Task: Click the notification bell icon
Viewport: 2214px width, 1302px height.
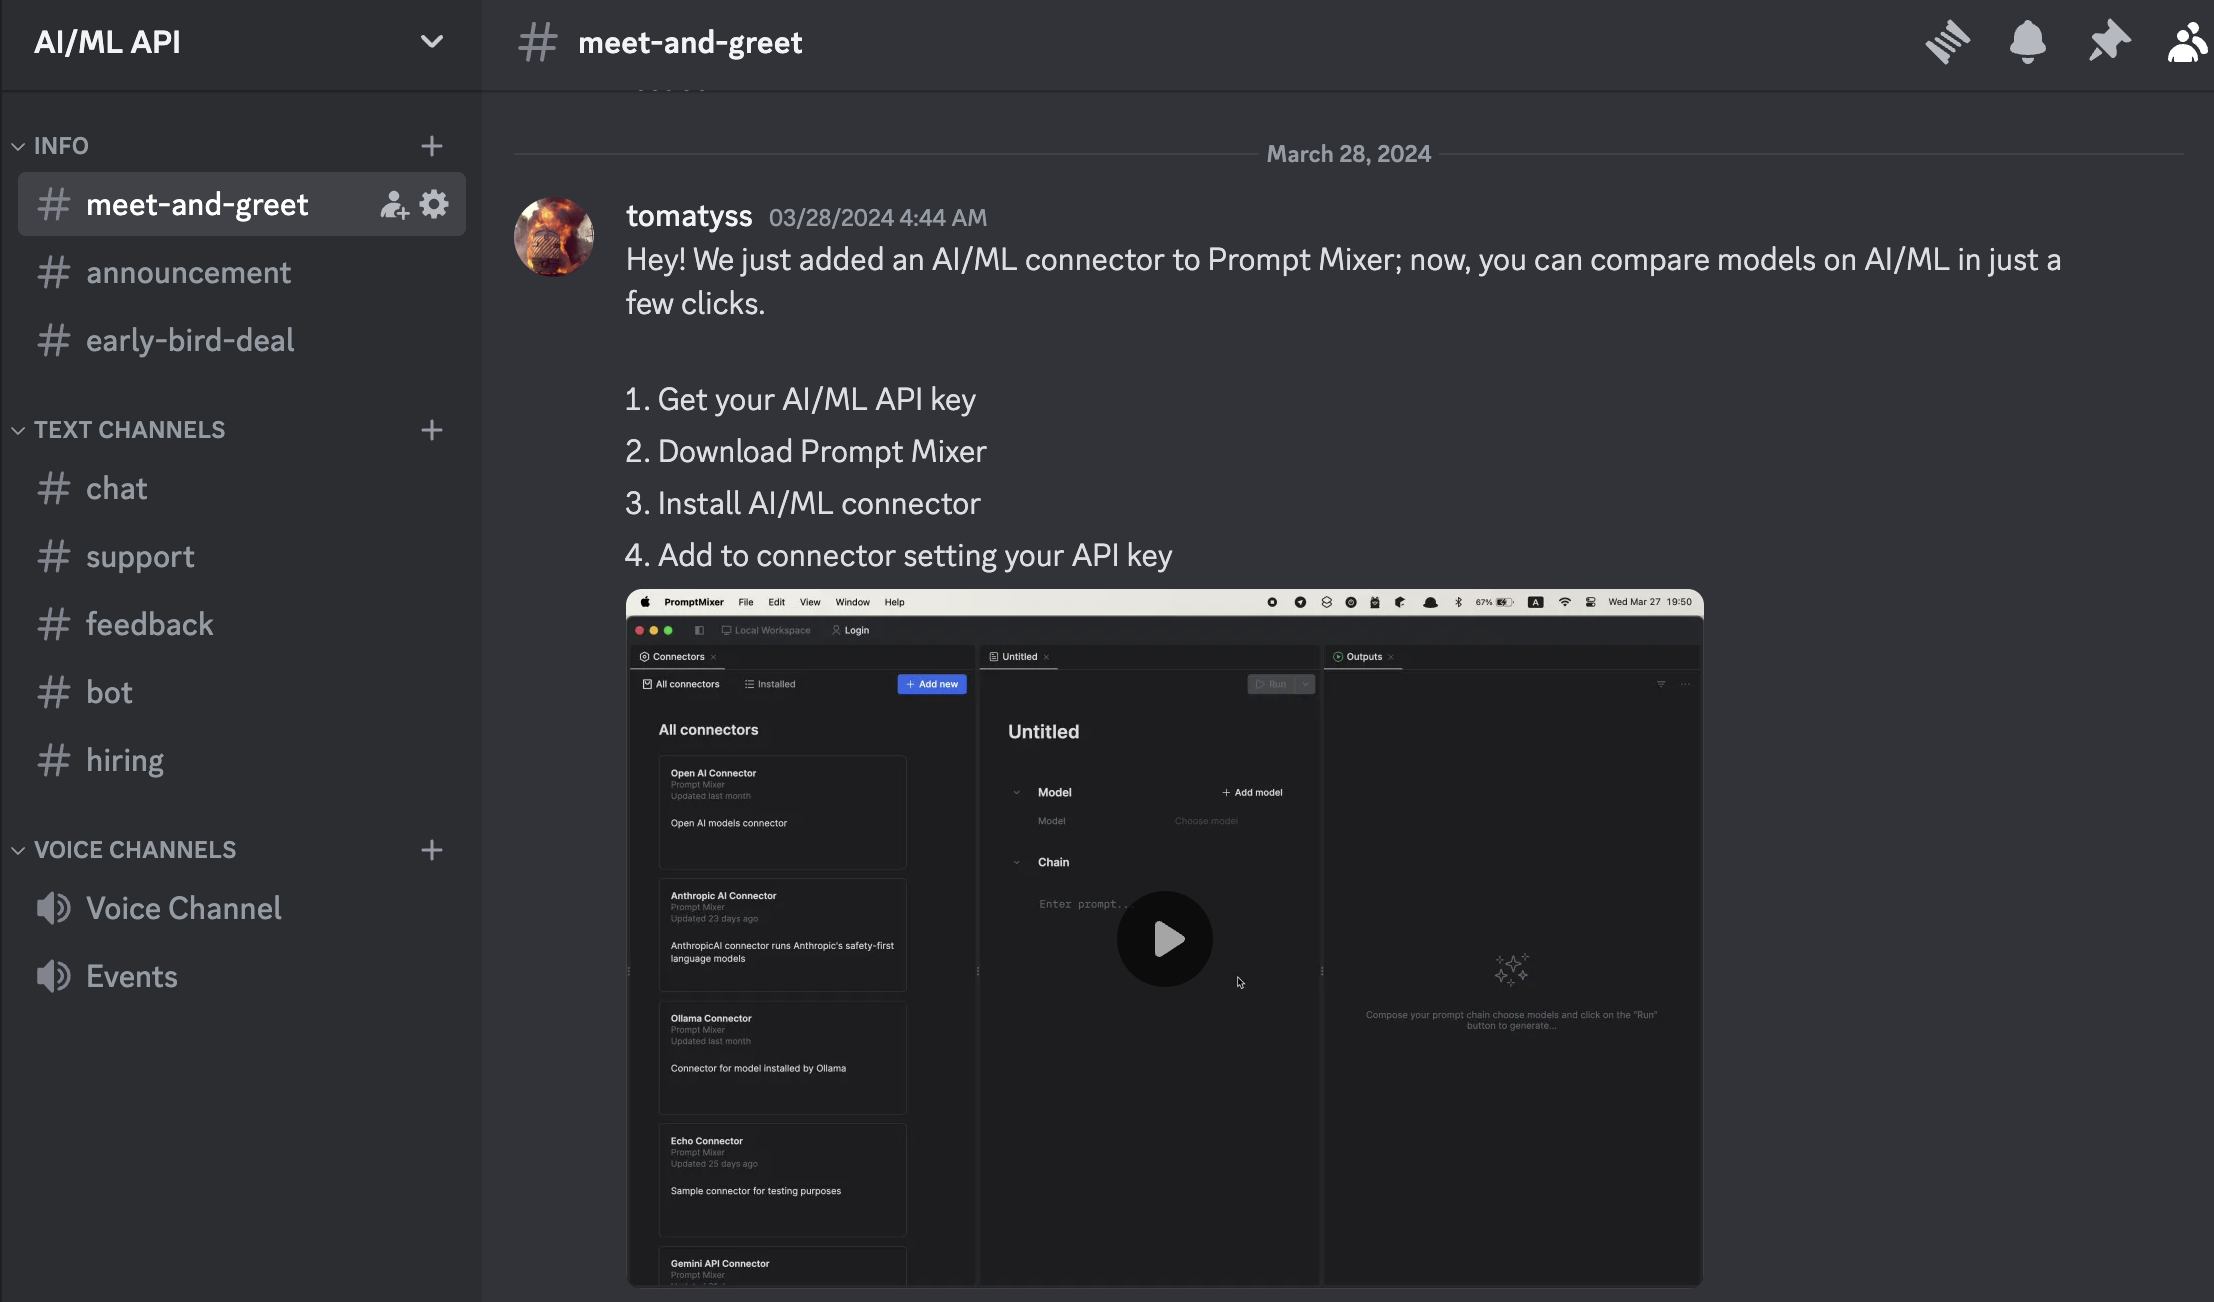Action: (x=2027, y=42)
